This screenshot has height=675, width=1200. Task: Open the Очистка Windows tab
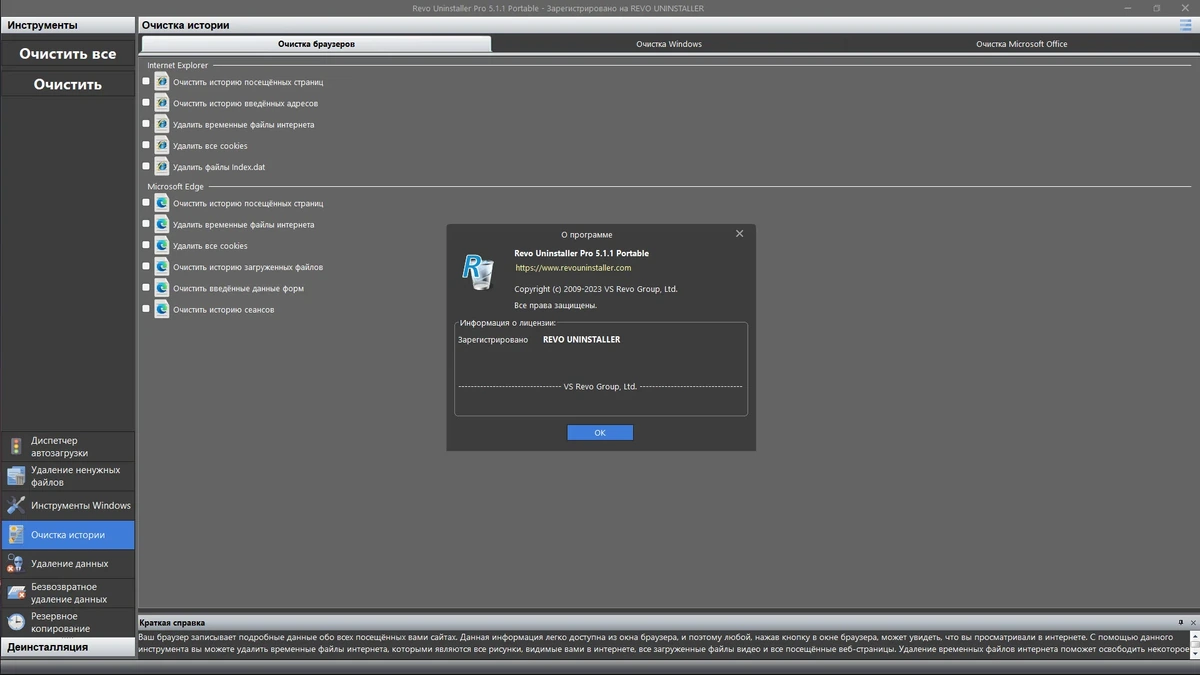click(669, 44)
